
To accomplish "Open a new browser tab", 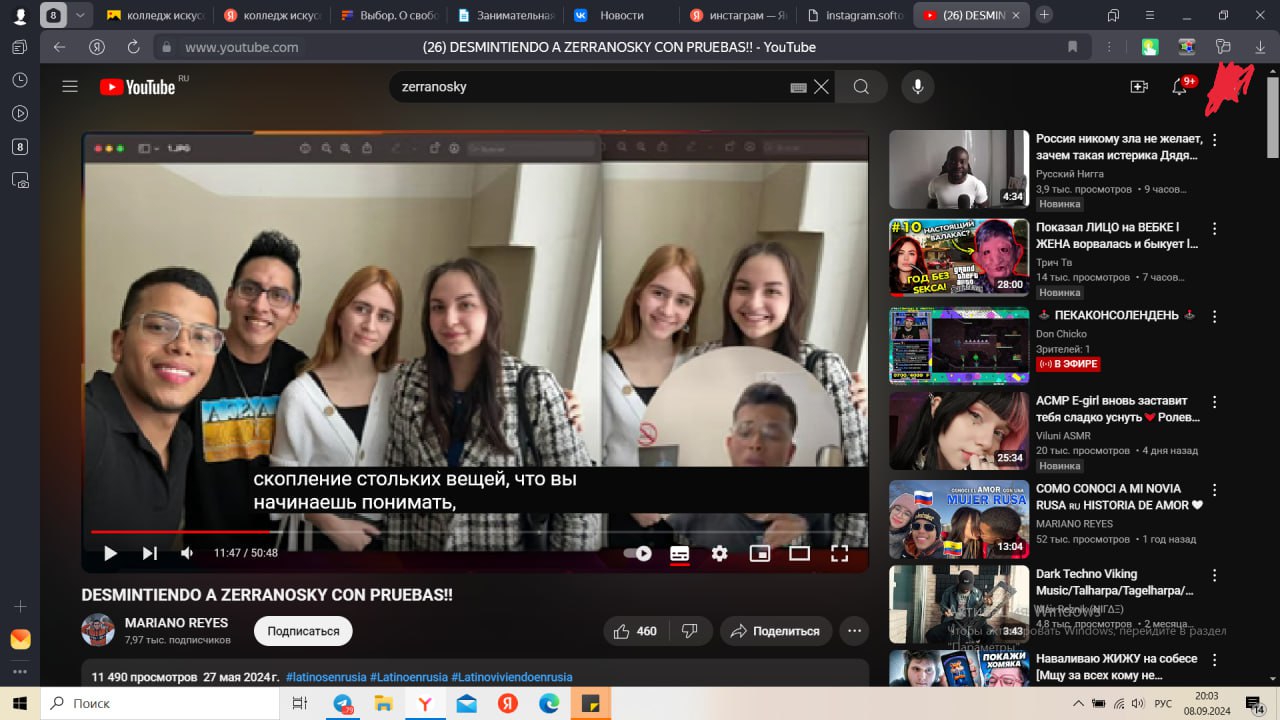I will click(1044, 15).
